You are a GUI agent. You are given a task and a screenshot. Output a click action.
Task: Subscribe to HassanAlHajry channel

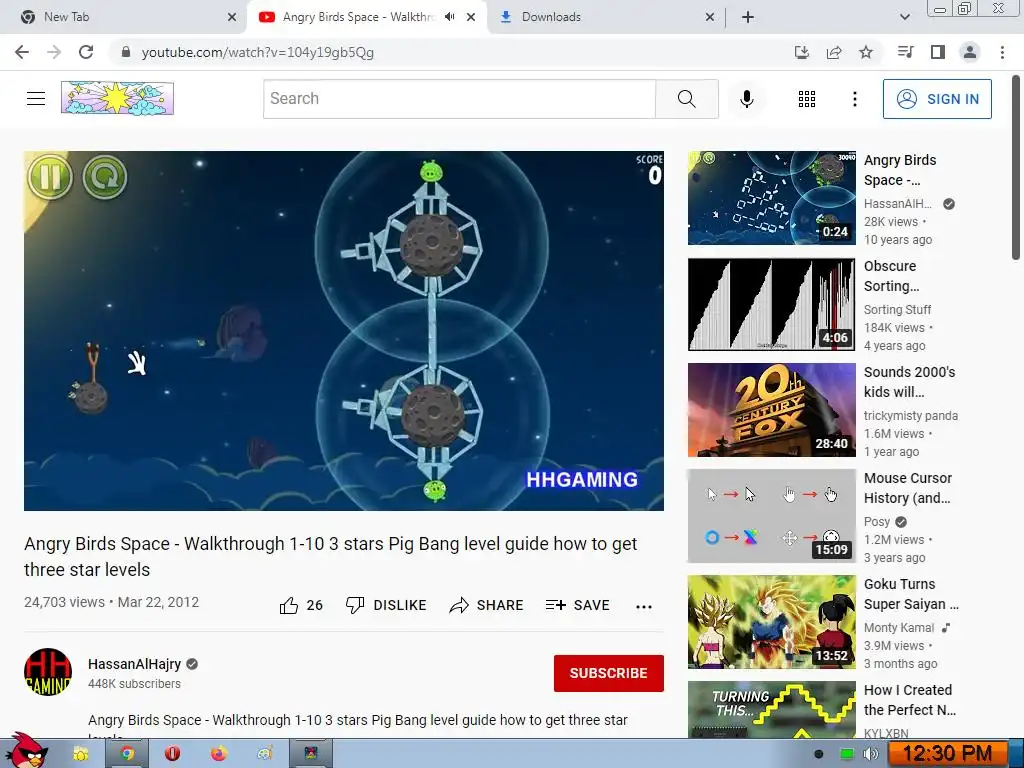609,673
